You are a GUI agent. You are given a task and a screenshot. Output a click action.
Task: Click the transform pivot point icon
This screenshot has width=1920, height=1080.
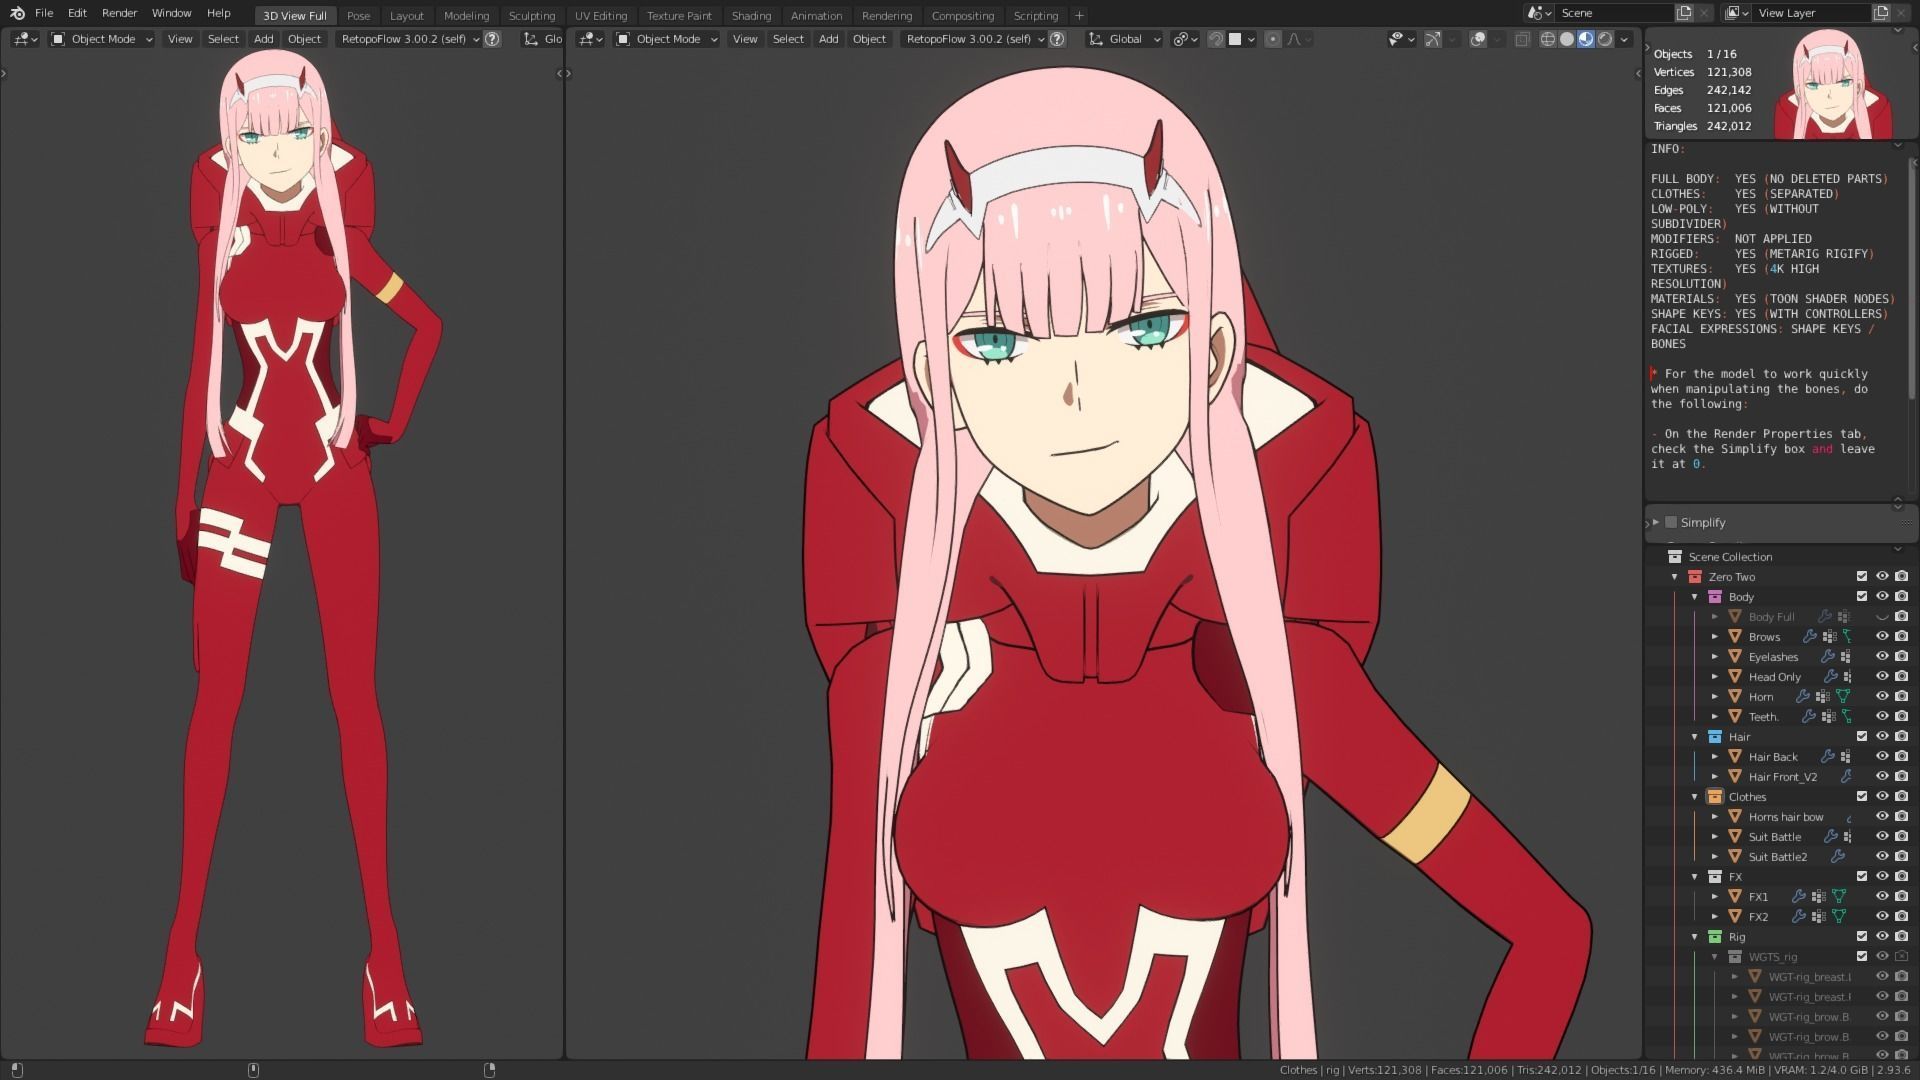coord(1185,39)
